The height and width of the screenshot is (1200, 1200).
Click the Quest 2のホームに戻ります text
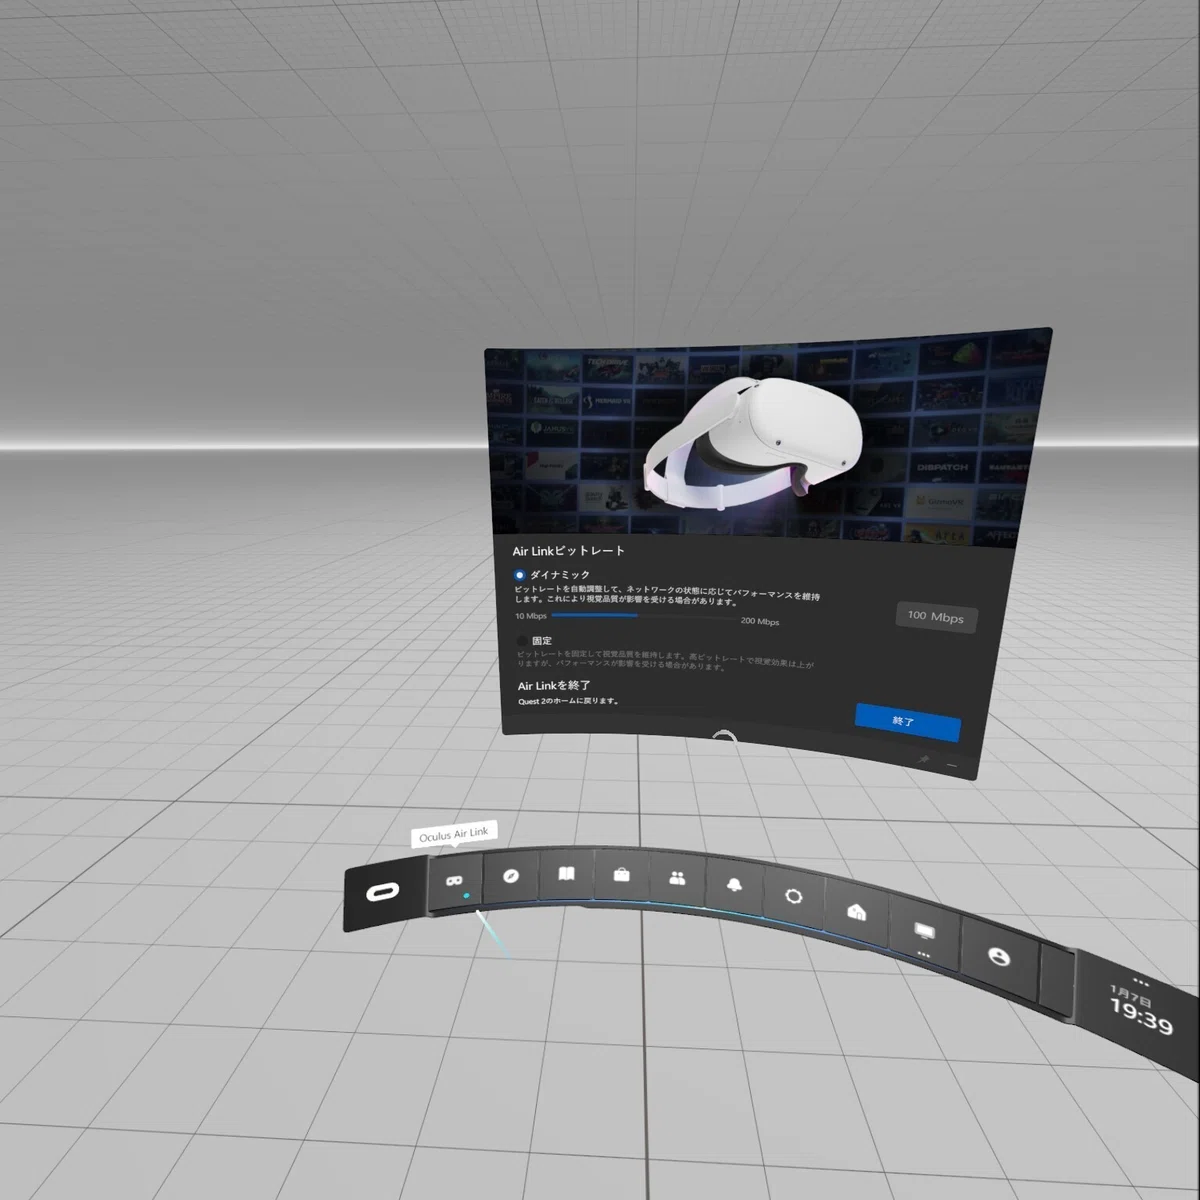568,701
